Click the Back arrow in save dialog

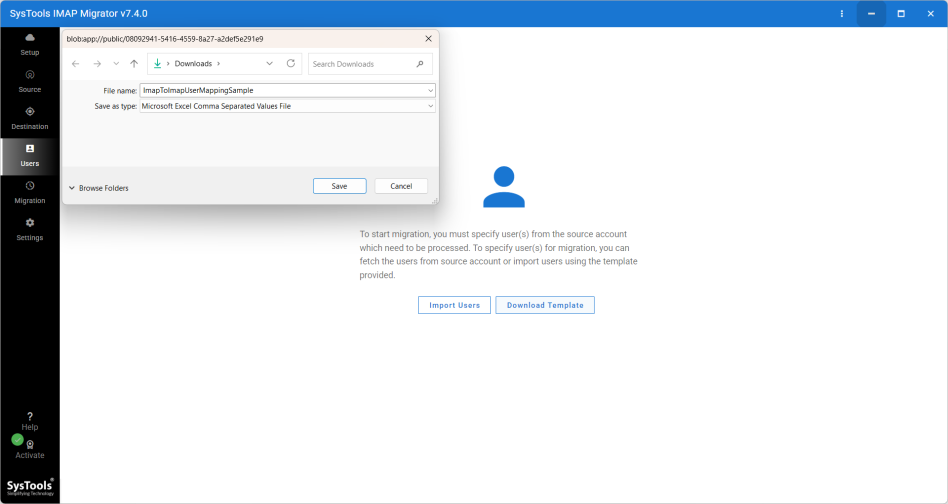[76, 64]
